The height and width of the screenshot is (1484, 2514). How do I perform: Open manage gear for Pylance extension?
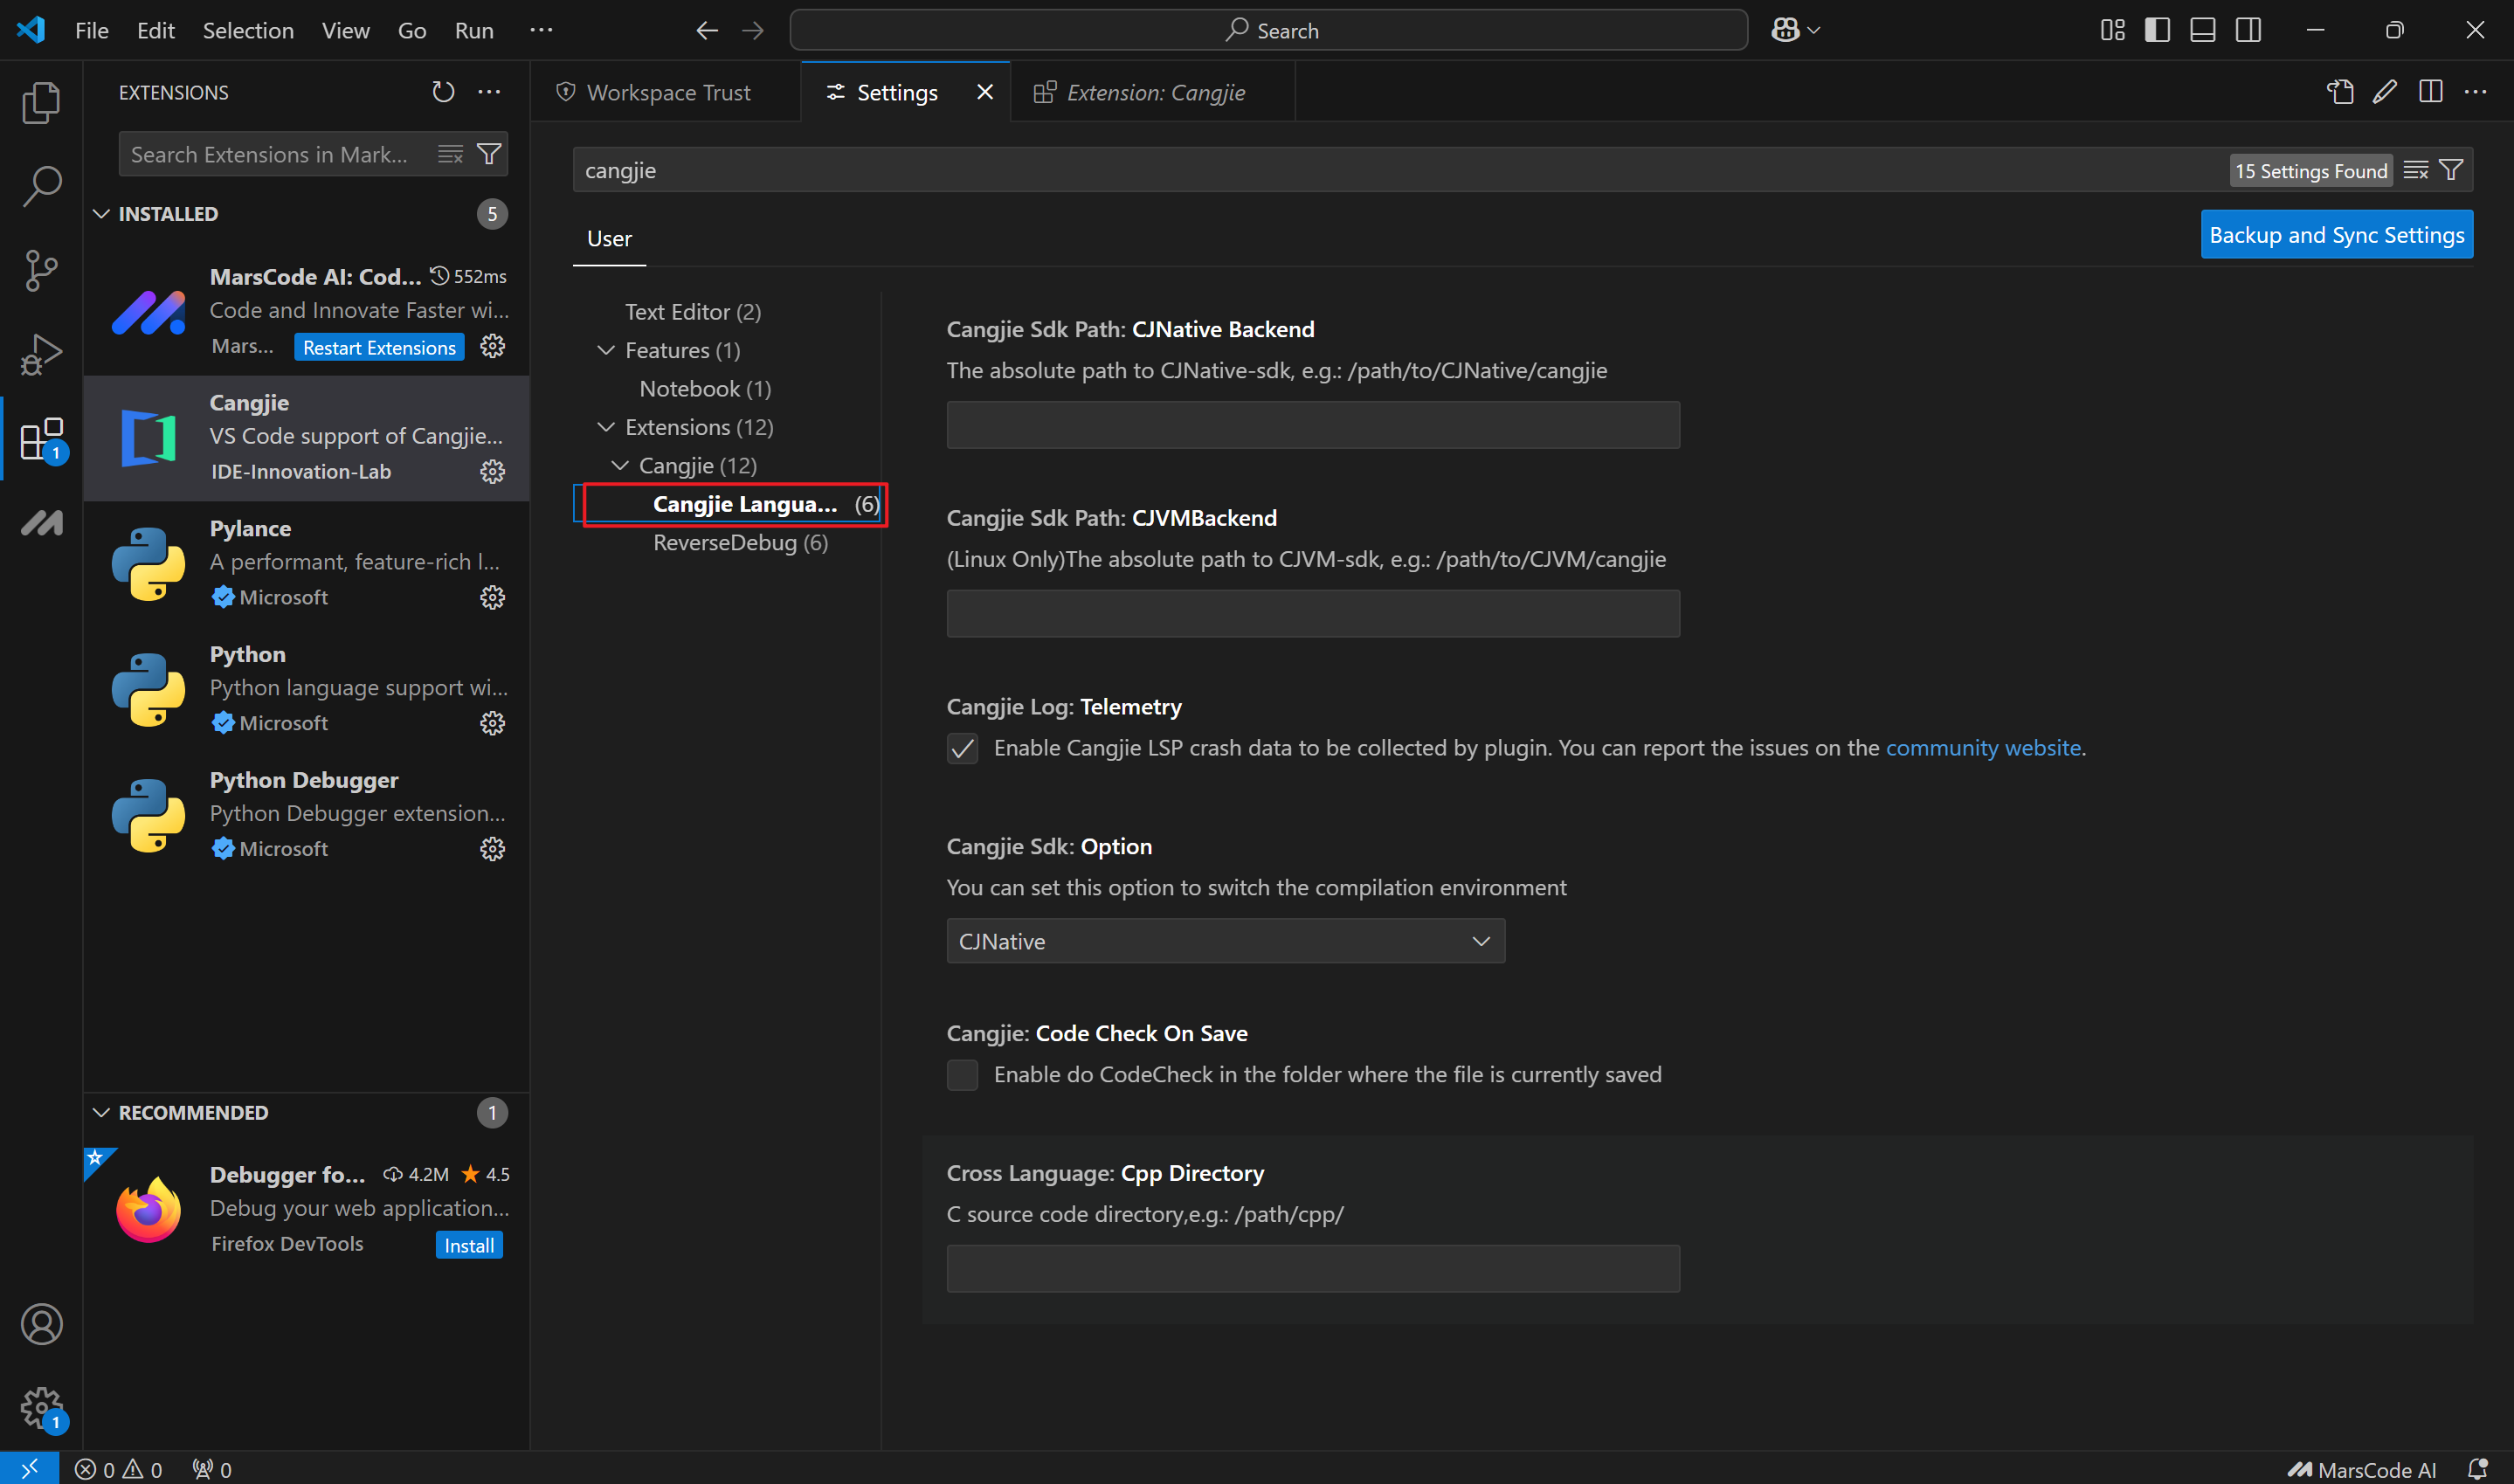[x=492, y=597]
